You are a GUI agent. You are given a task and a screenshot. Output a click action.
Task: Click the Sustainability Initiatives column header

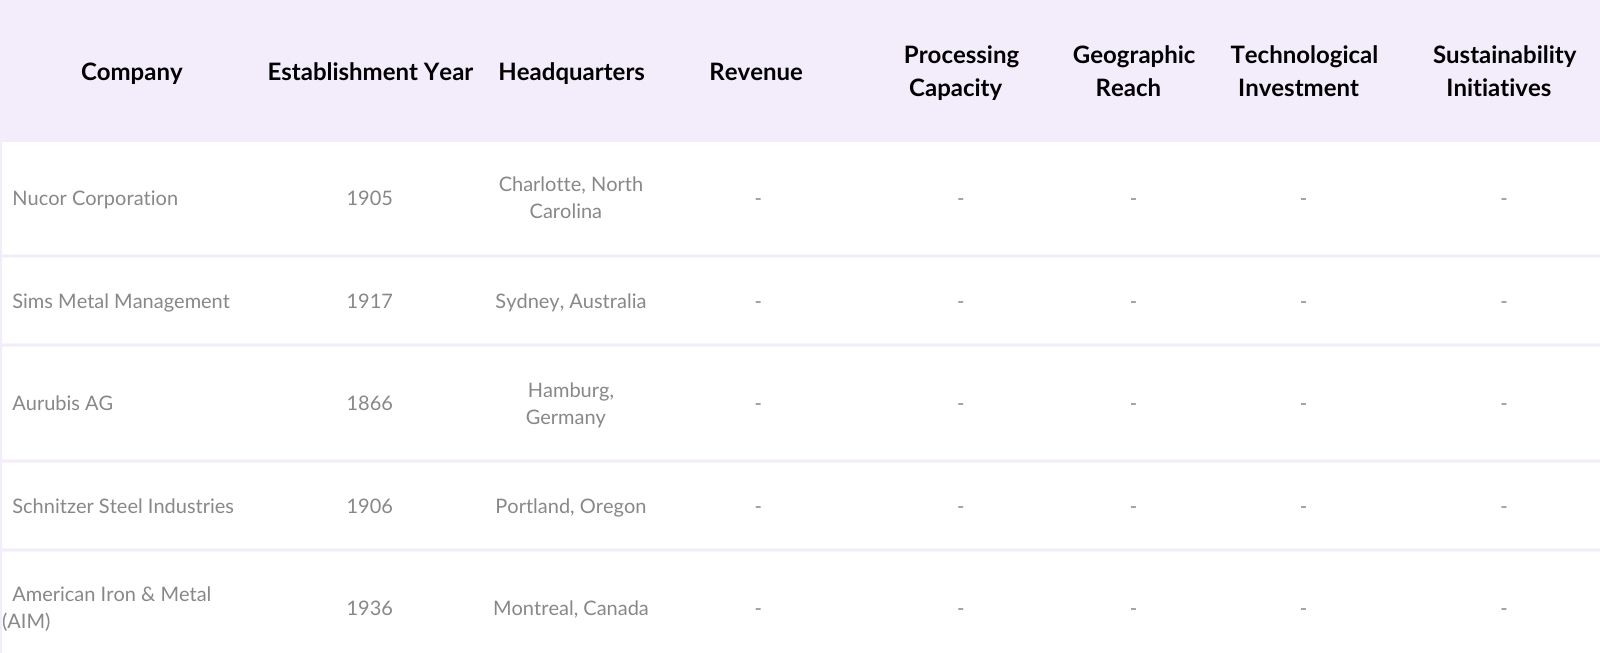coord(1503,71)
